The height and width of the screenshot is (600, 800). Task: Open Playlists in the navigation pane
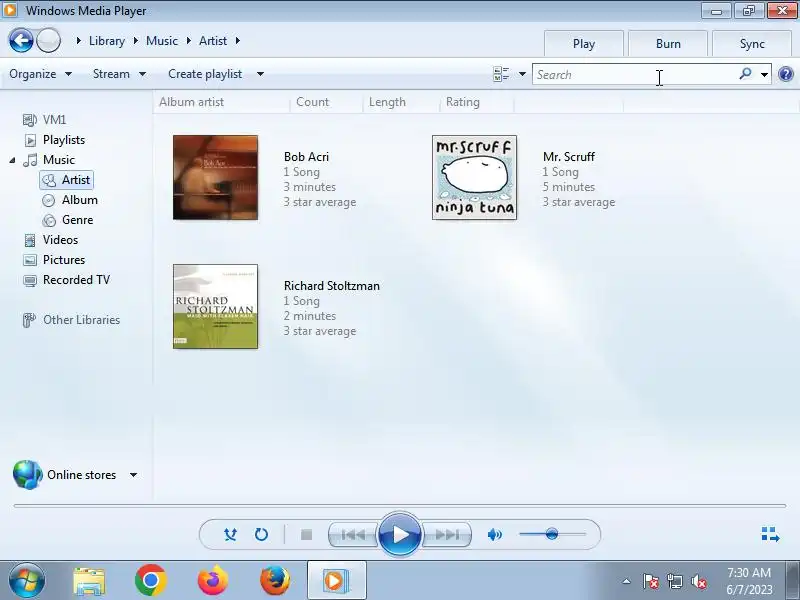(x=54, y=140)
